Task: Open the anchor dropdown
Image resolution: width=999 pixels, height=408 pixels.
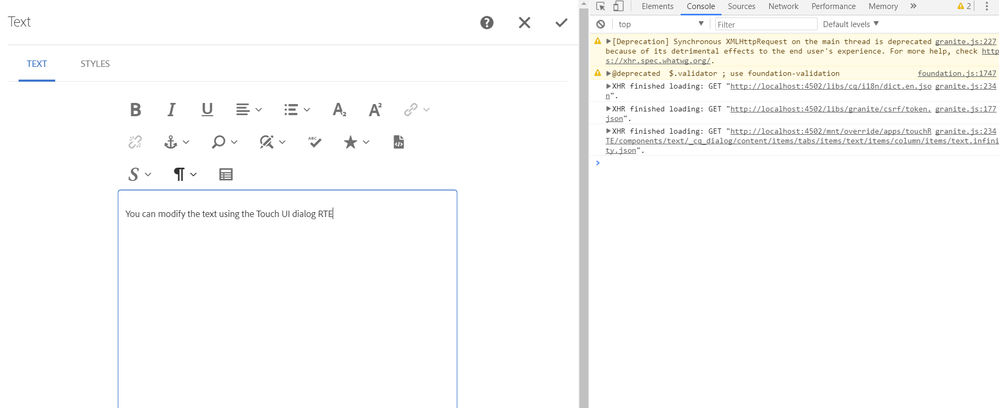Action: tap(176, 142)
